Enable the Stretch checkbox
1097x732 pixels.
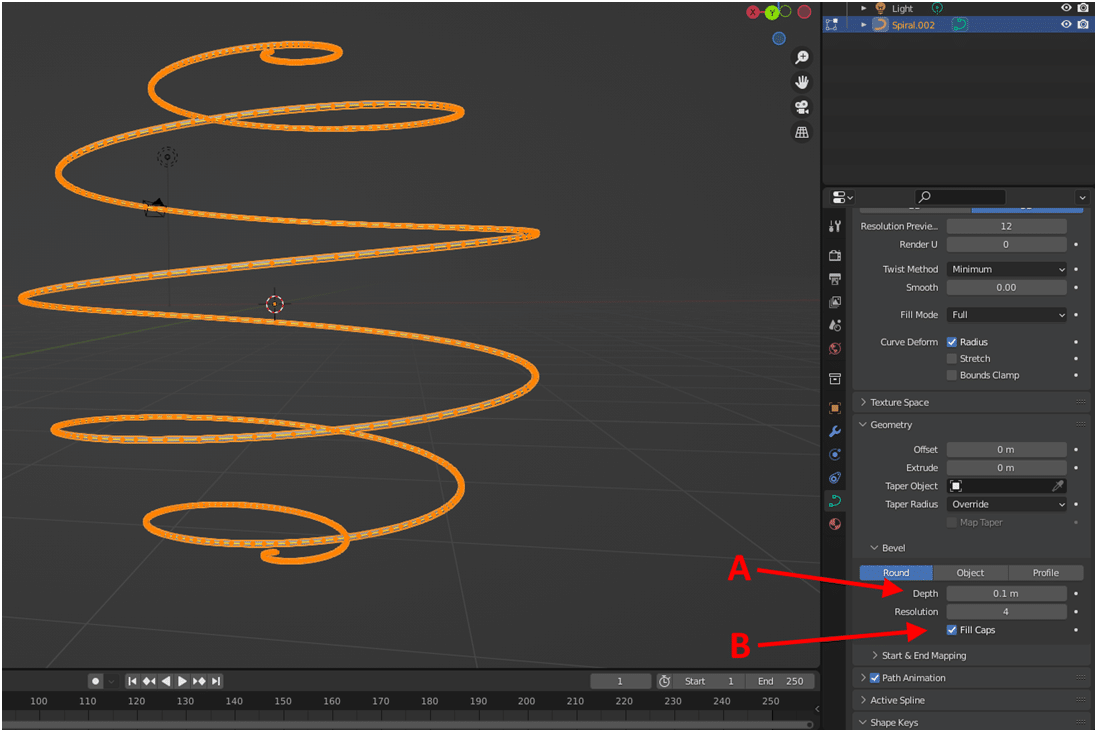point(951,358)
